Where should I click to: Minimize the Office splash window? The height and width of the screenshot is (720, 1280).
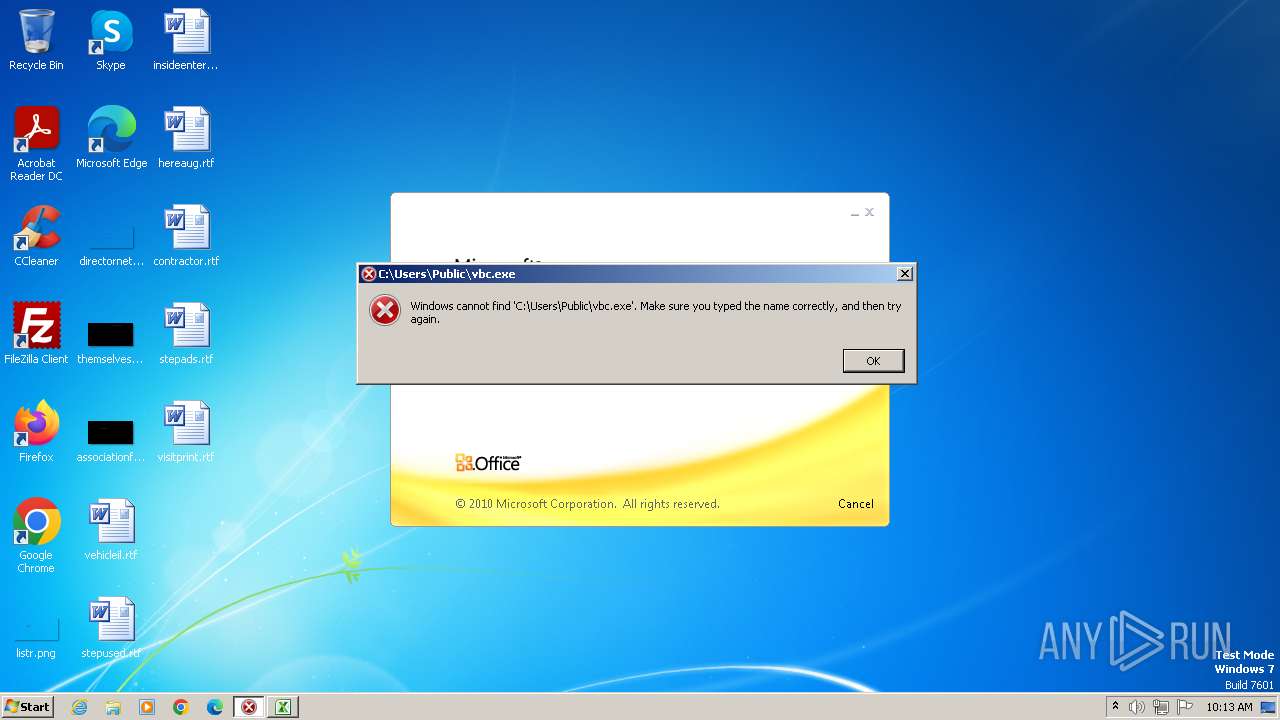855,213
